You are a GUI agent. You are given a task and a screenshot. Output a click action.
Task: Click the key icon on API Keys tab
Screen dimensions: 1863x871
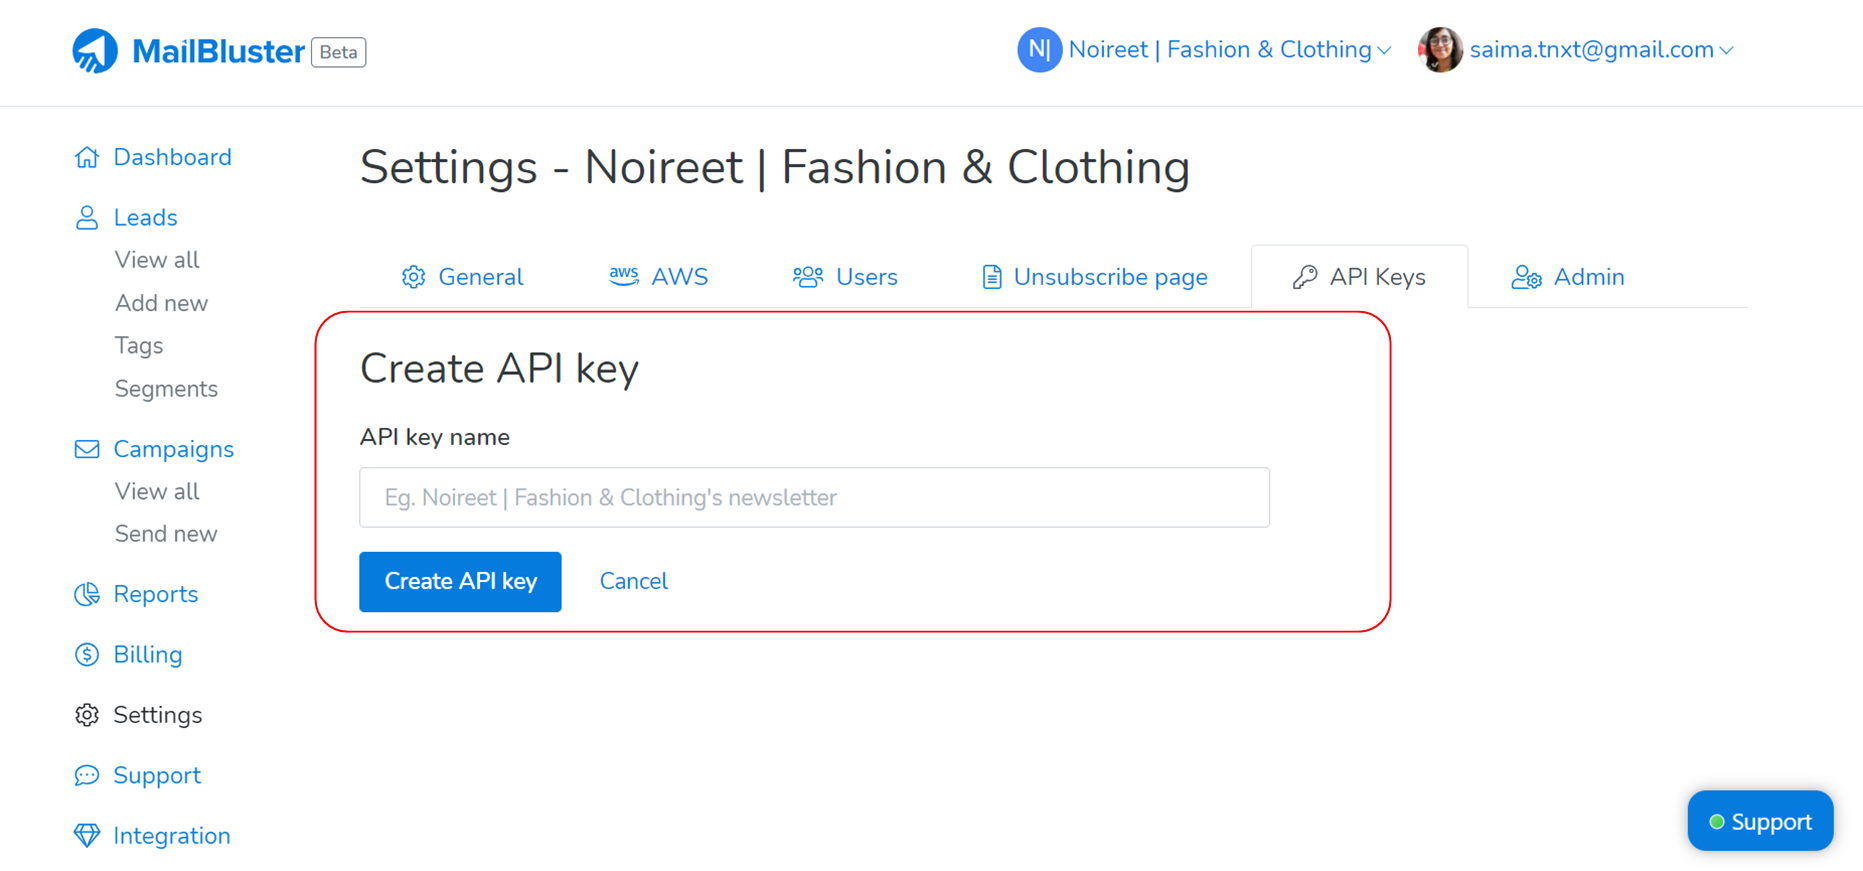[1305, 277]
